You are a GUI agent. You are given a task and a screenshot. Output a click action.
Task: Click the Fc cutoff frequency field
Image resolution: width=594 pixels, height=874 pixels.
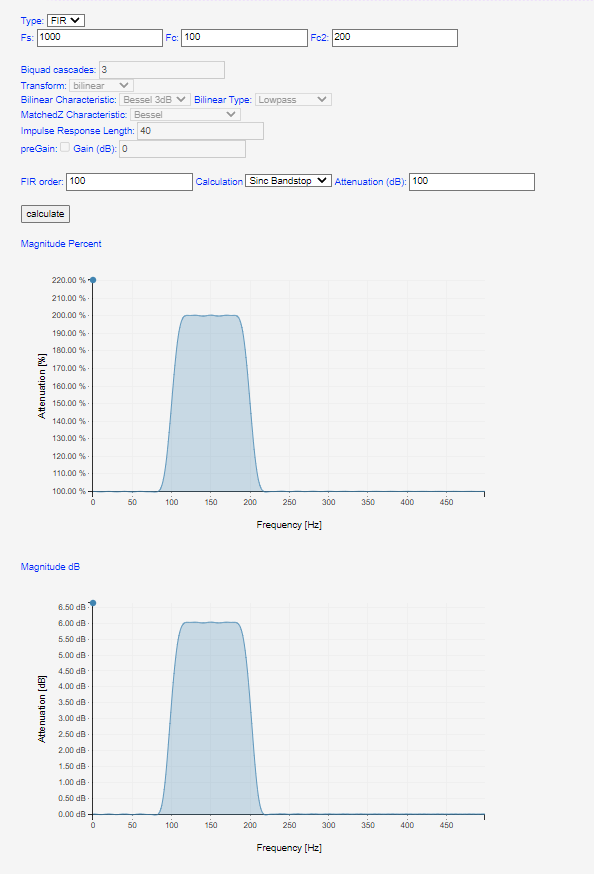244,38
